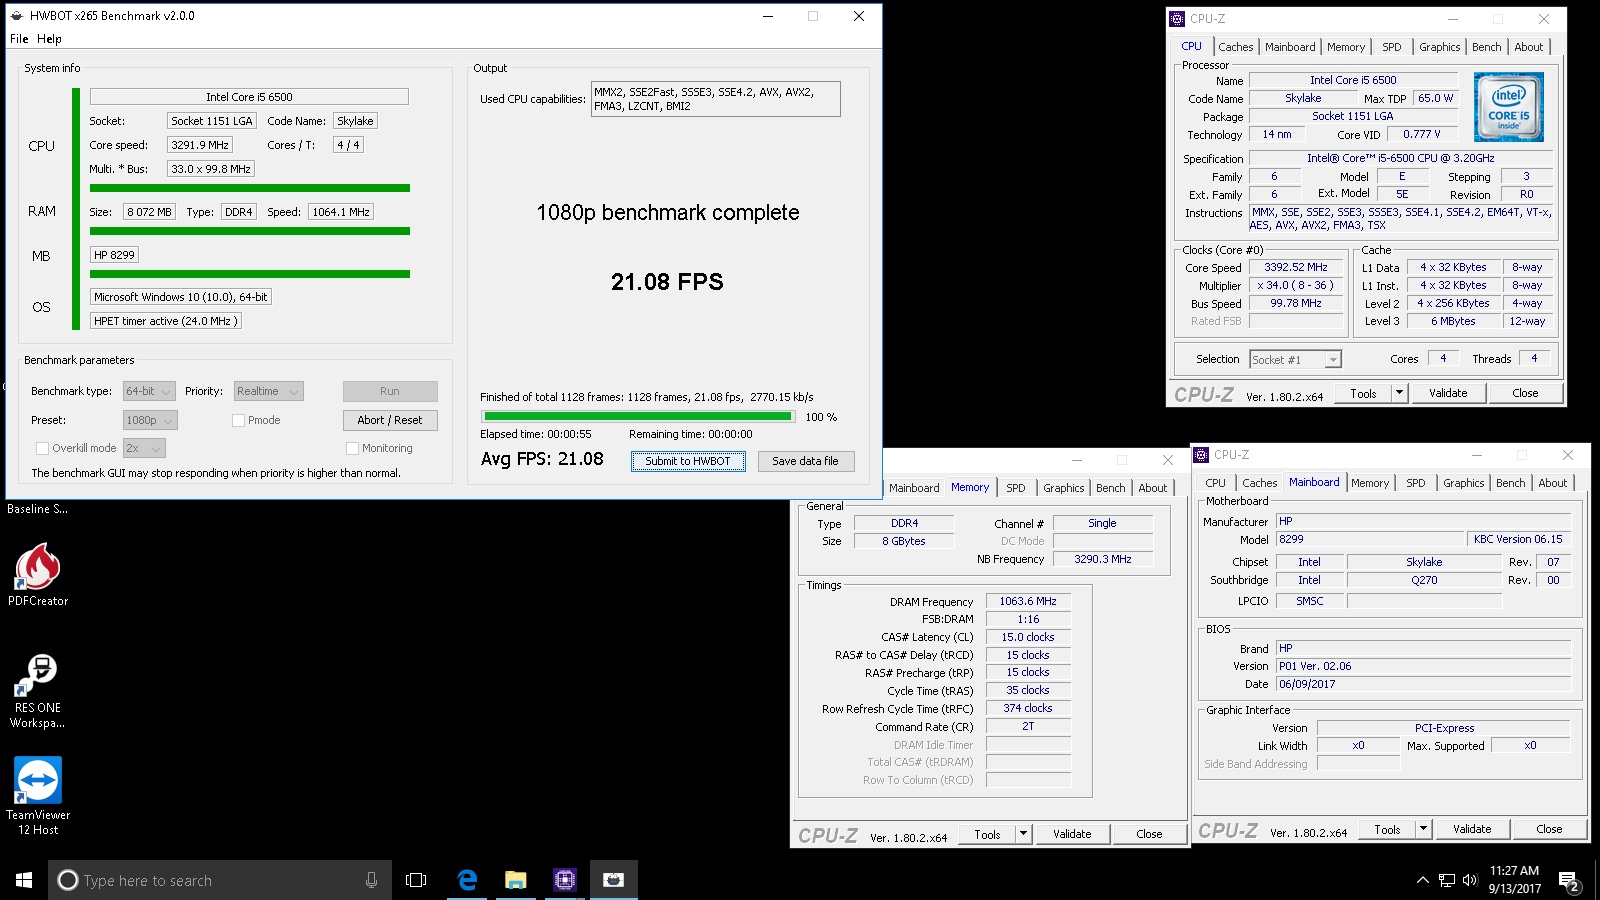Open Task View in the taskbar
This screenshot has width=1600, height=900.
416,880
